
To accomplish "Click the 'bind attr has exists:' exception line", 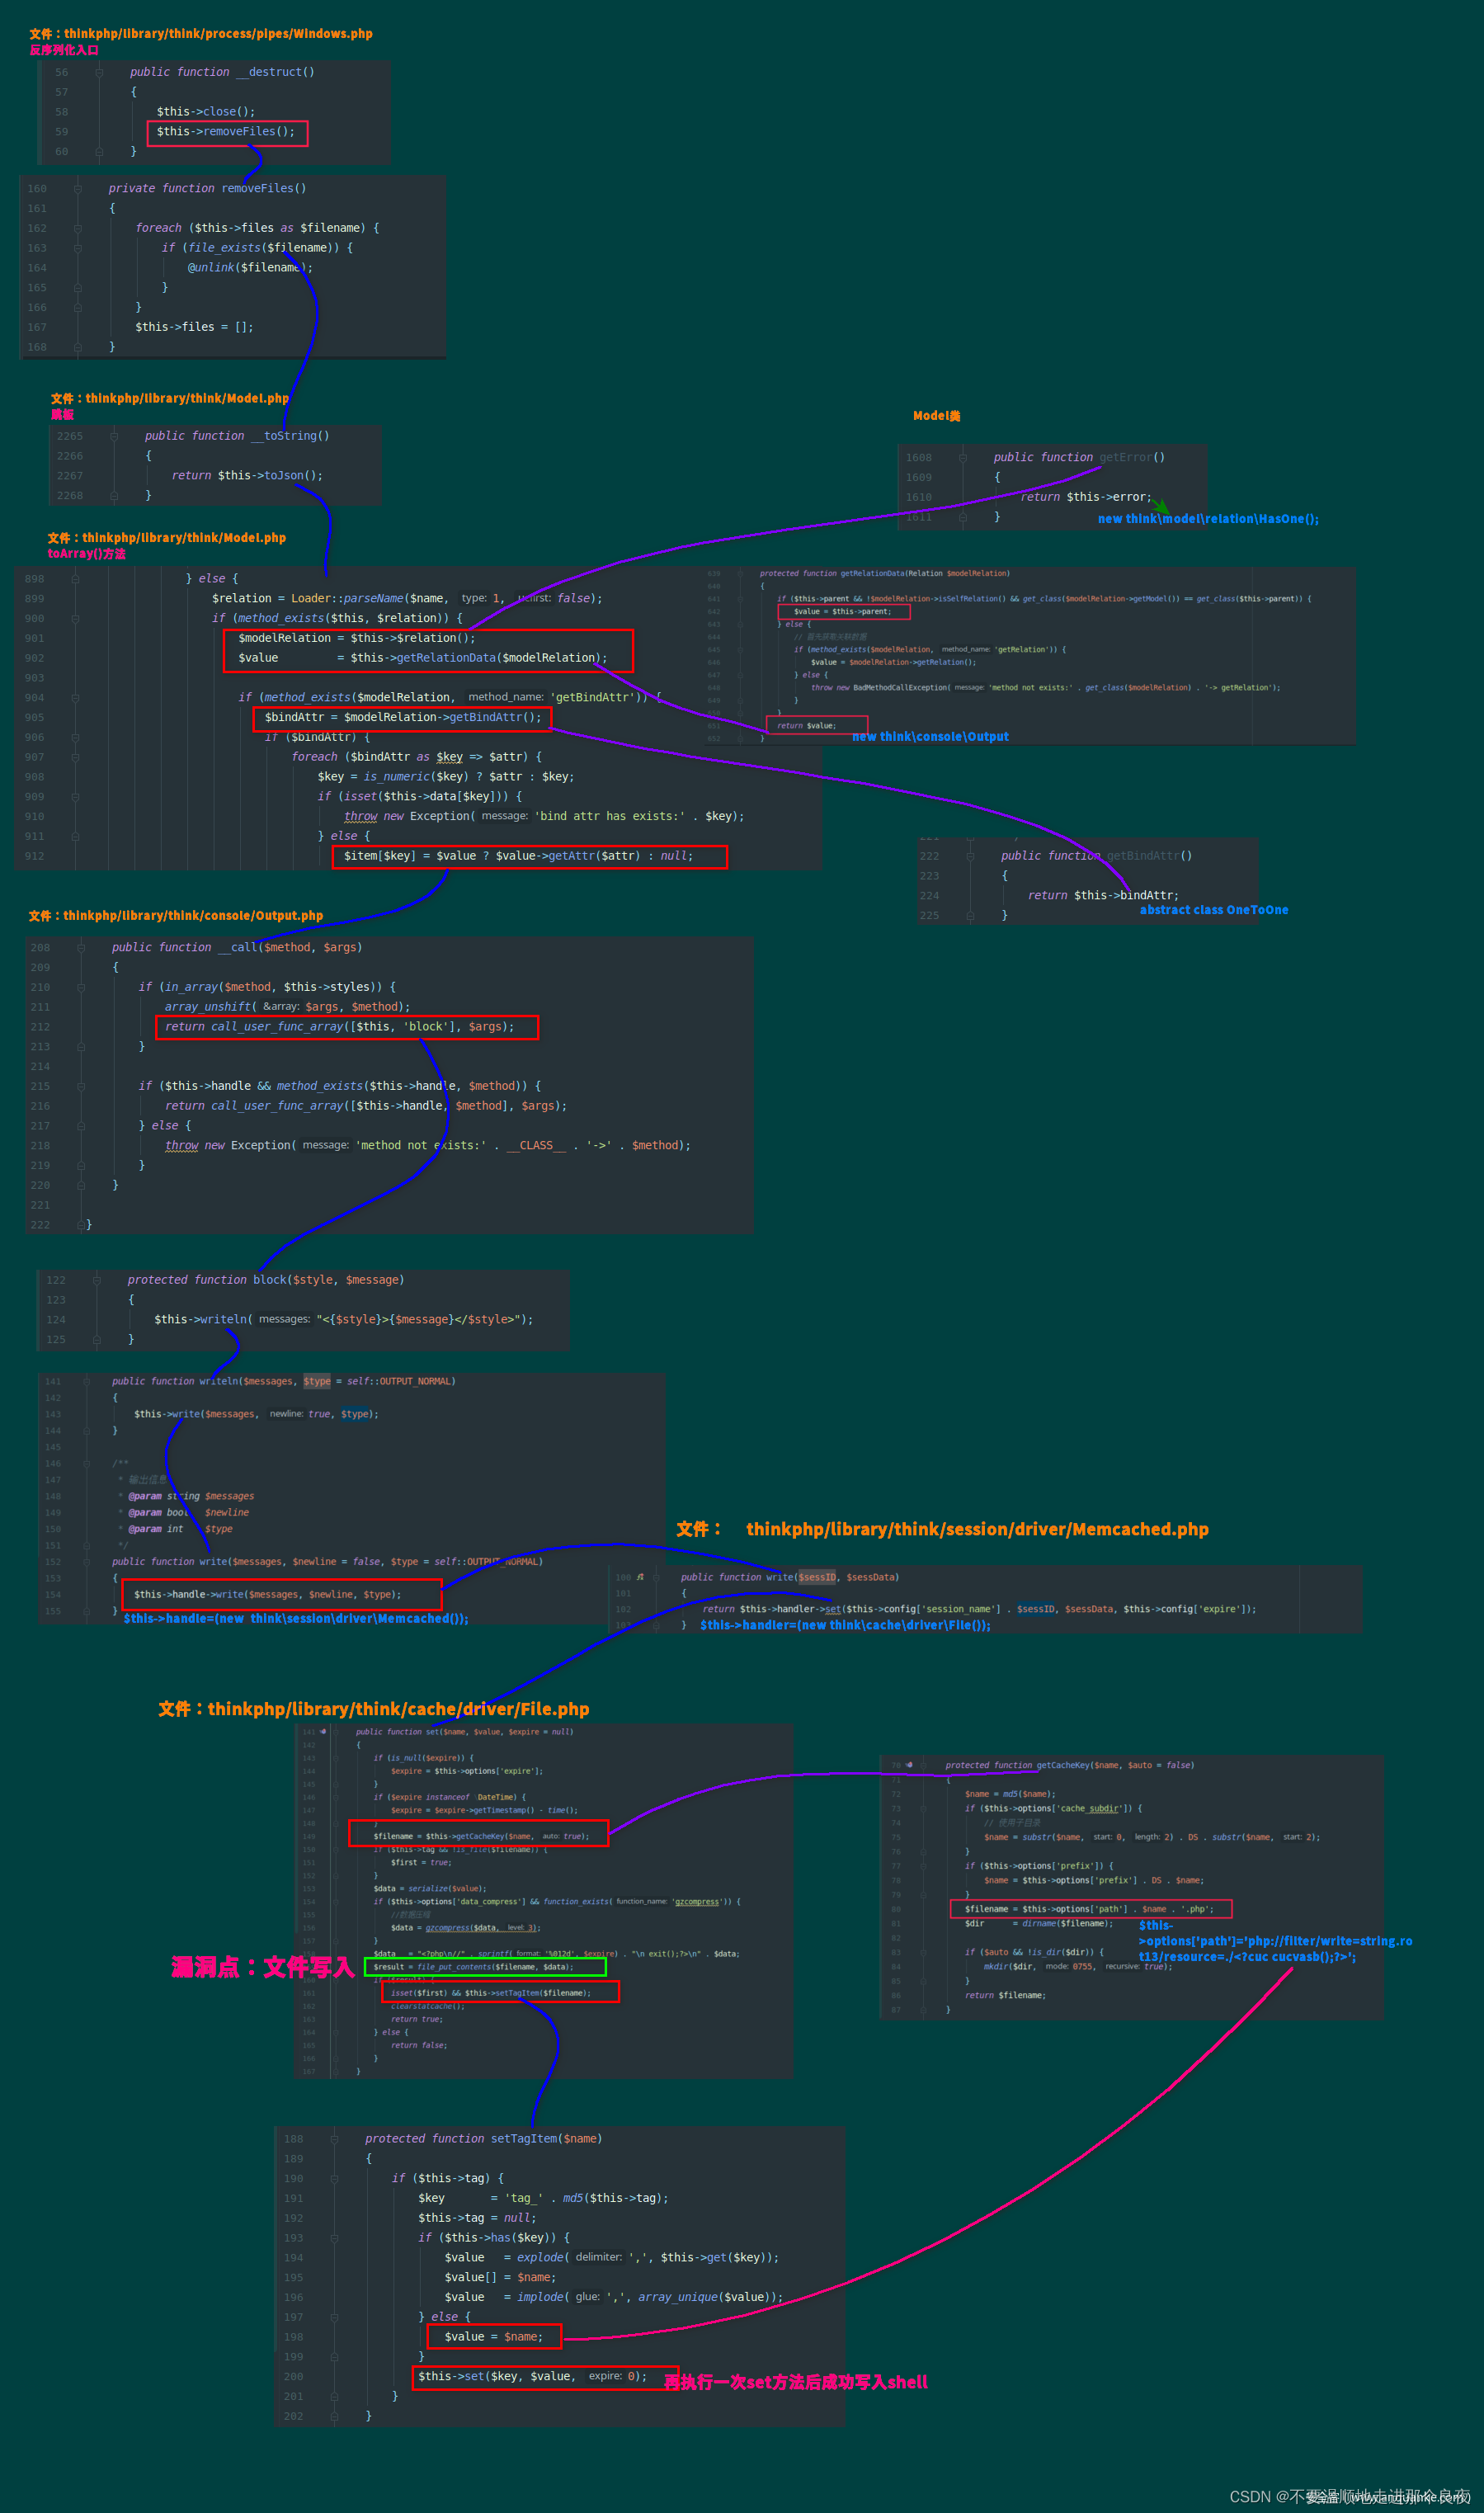I will tap(544, 816).
